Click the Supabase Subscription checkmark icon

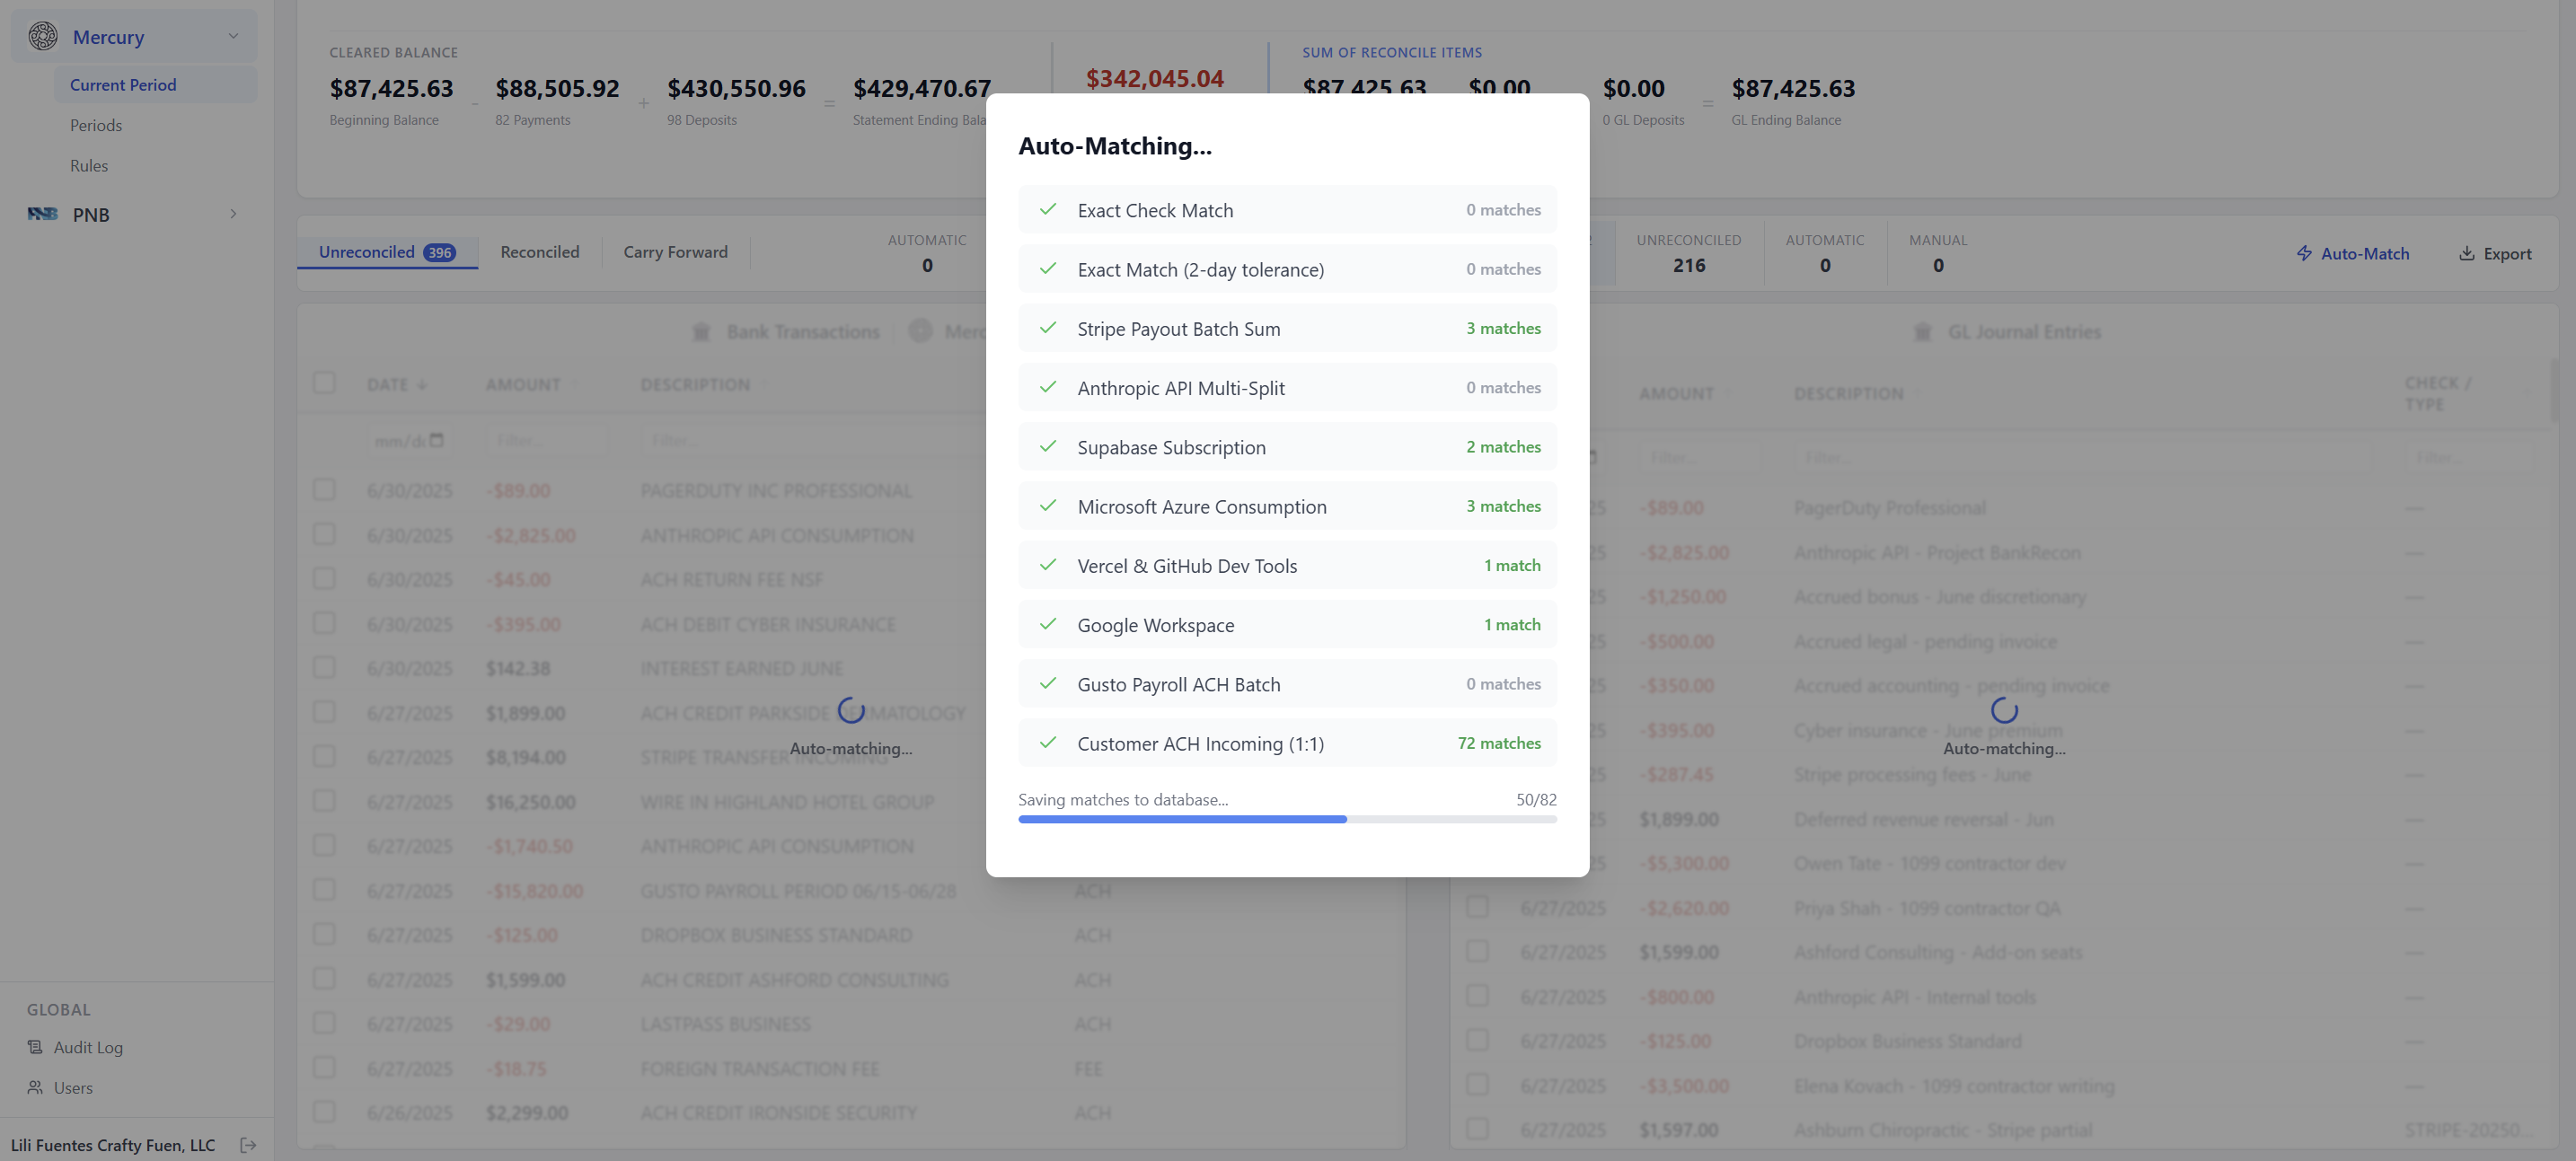coord(1048,446)
